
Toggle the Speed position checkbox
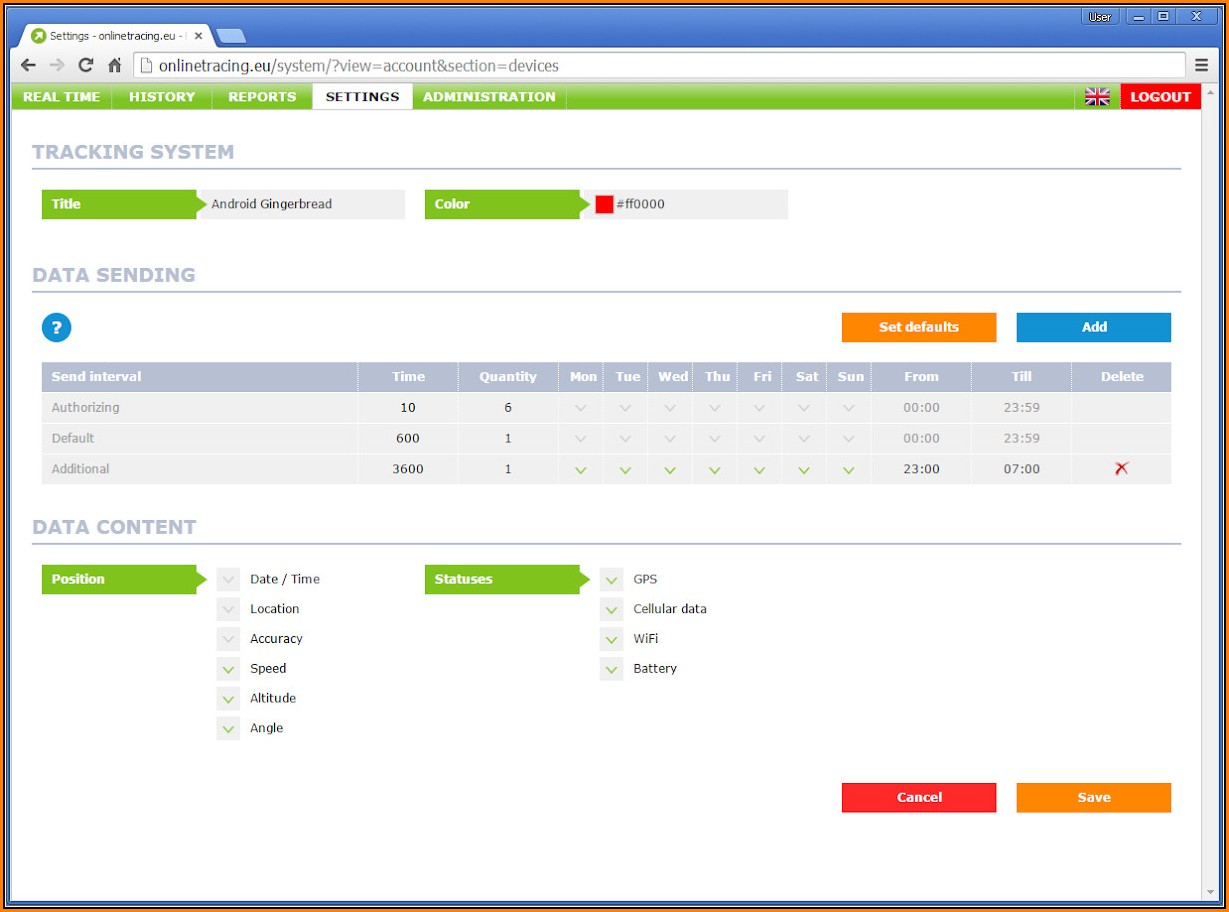[x=228, y=669]
